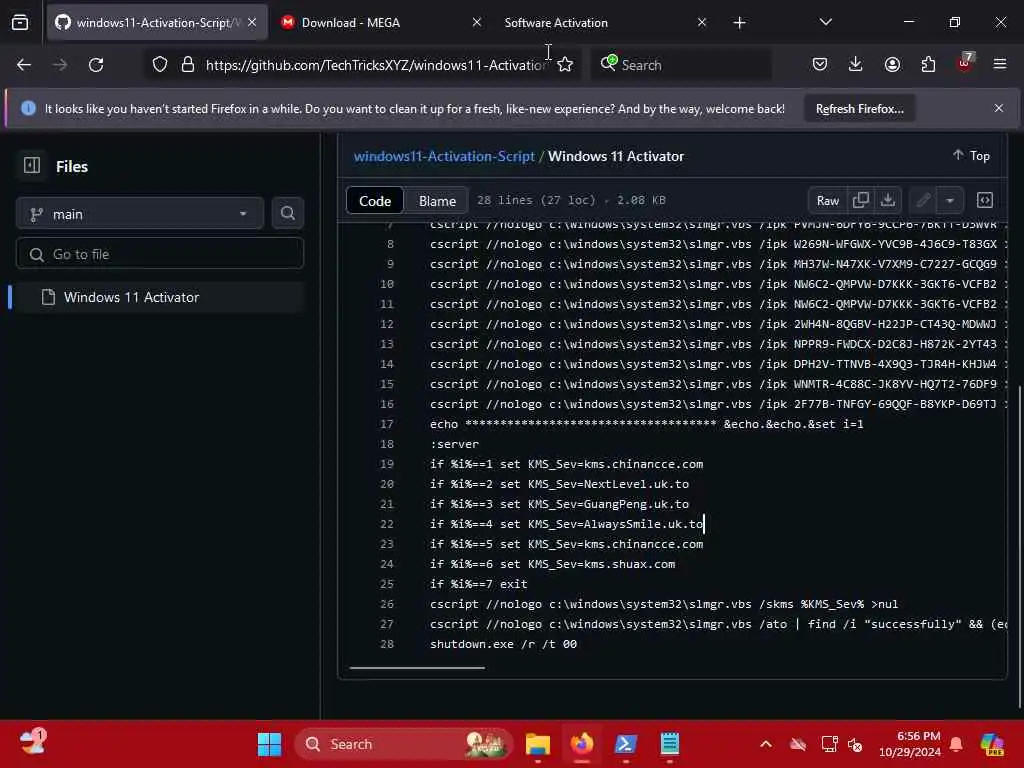The width and height of the screenshot is (1024, 768).
Task: Open the Firefox hamburger menu
Action: (x=1000, y=65)
